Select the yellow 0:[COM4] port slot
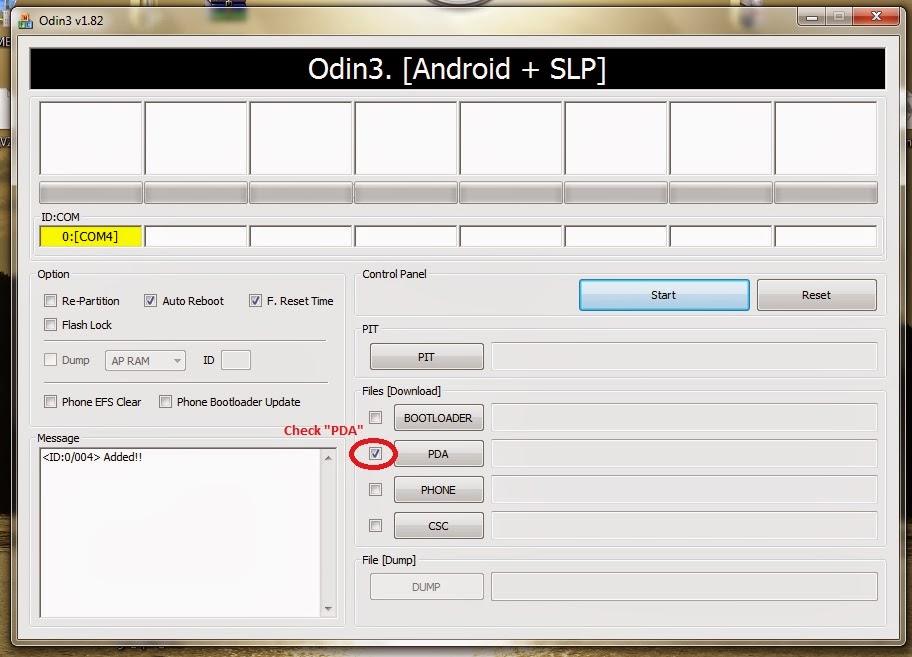Viewport: 912px width, 657px height. click(x=91, y=237)
